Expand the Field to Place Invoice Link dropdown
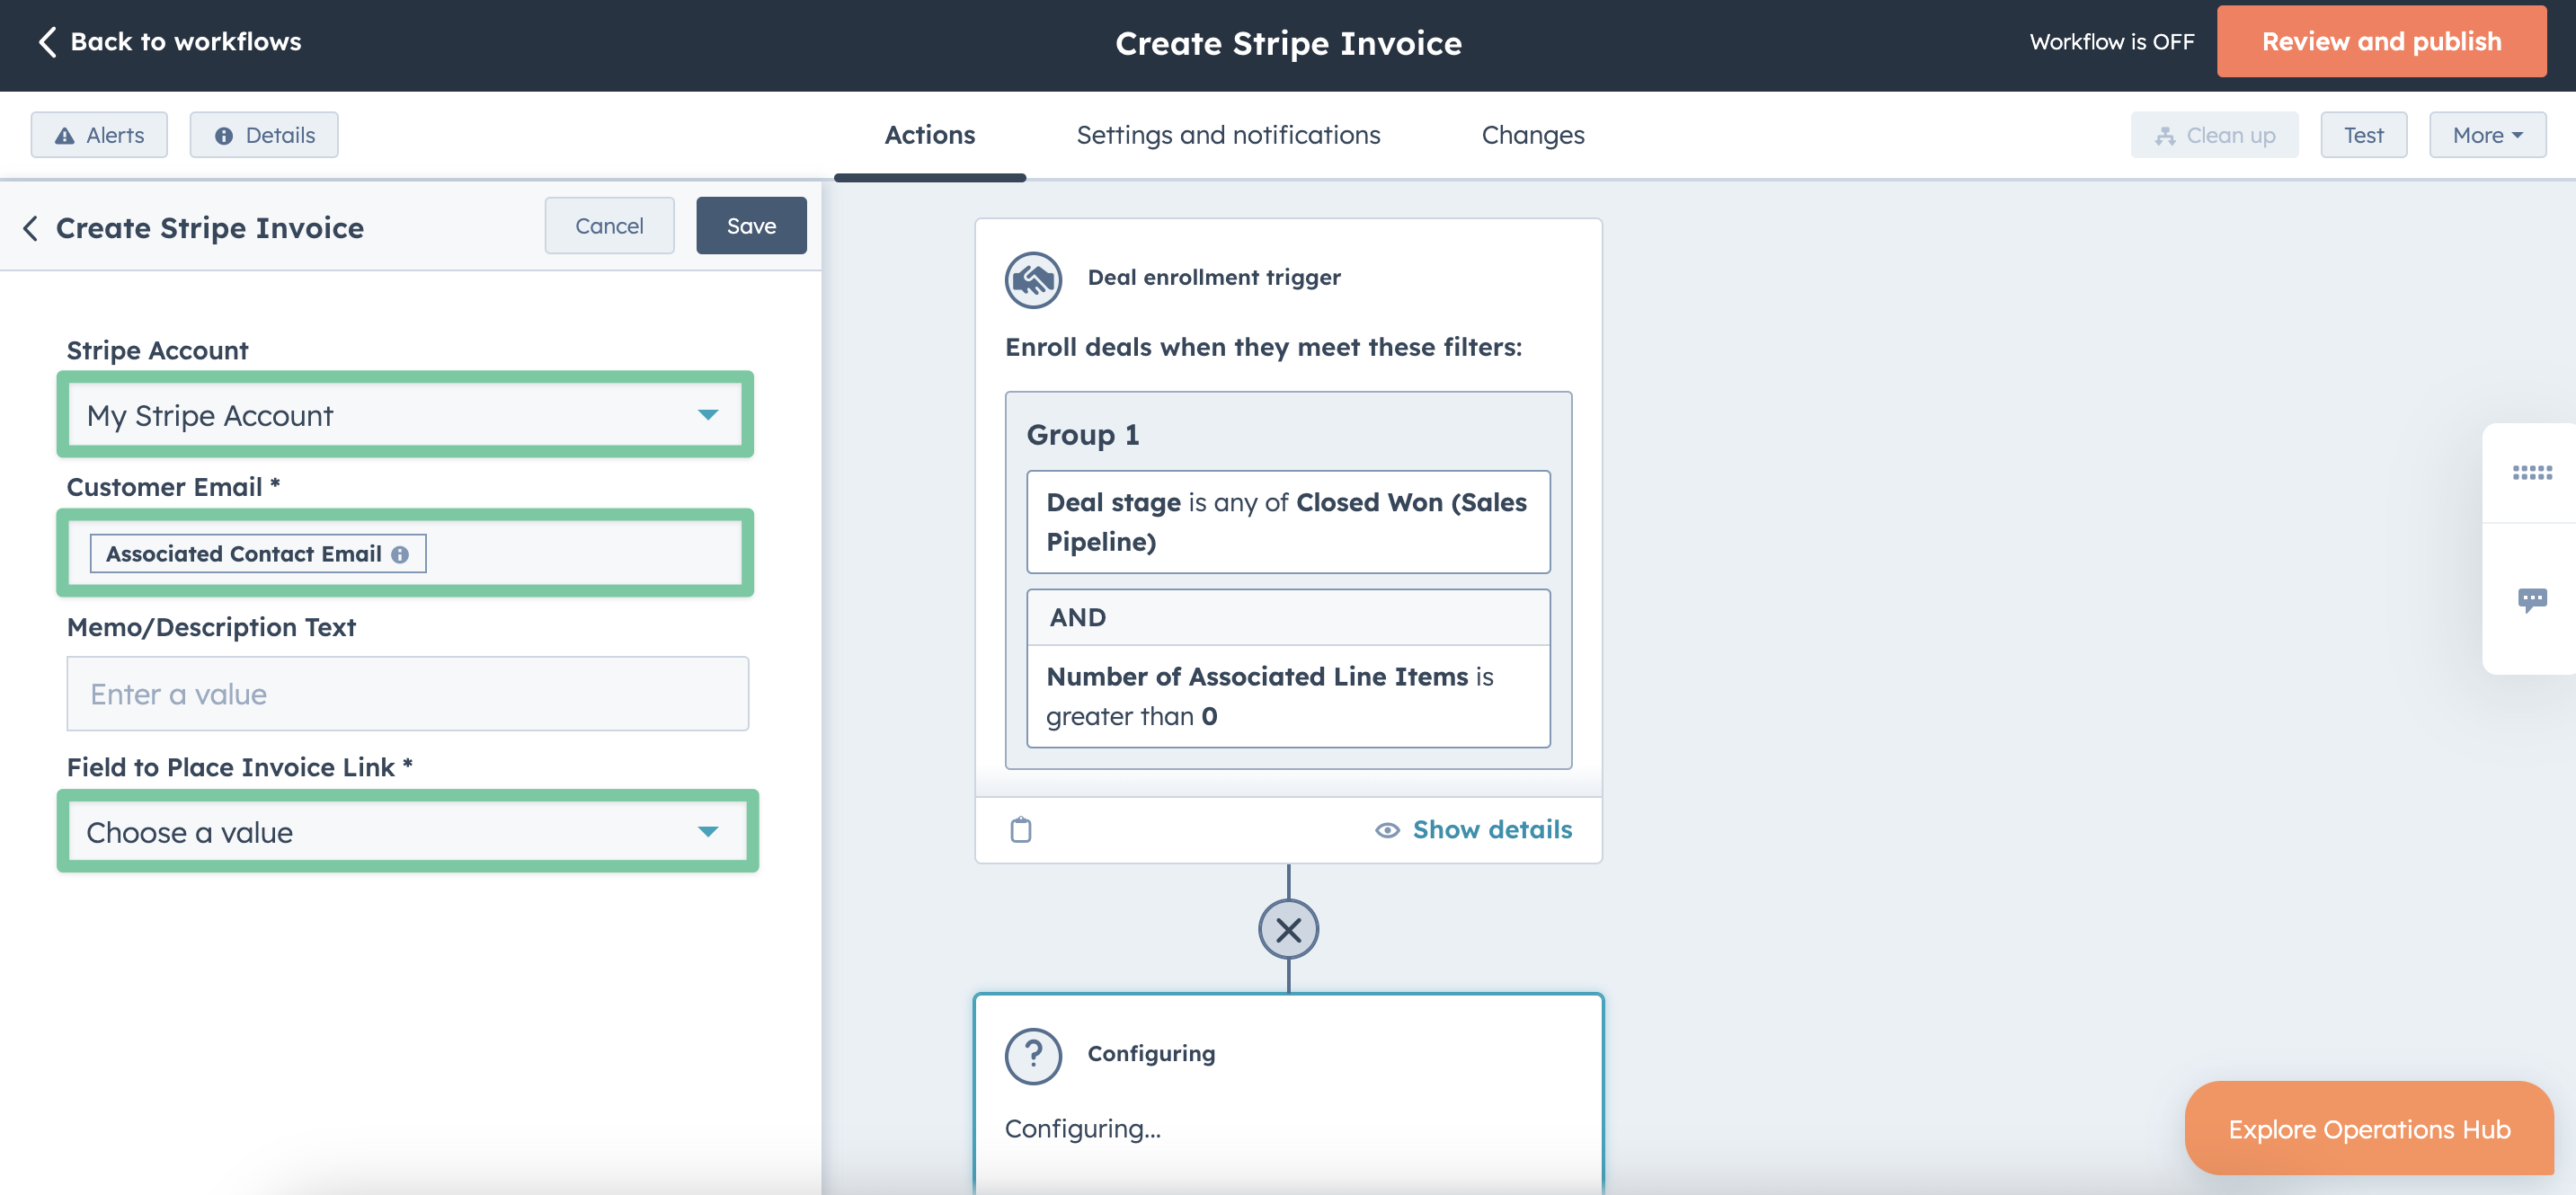This screenshot has width=2576, height=1195. tap(710, 830)
